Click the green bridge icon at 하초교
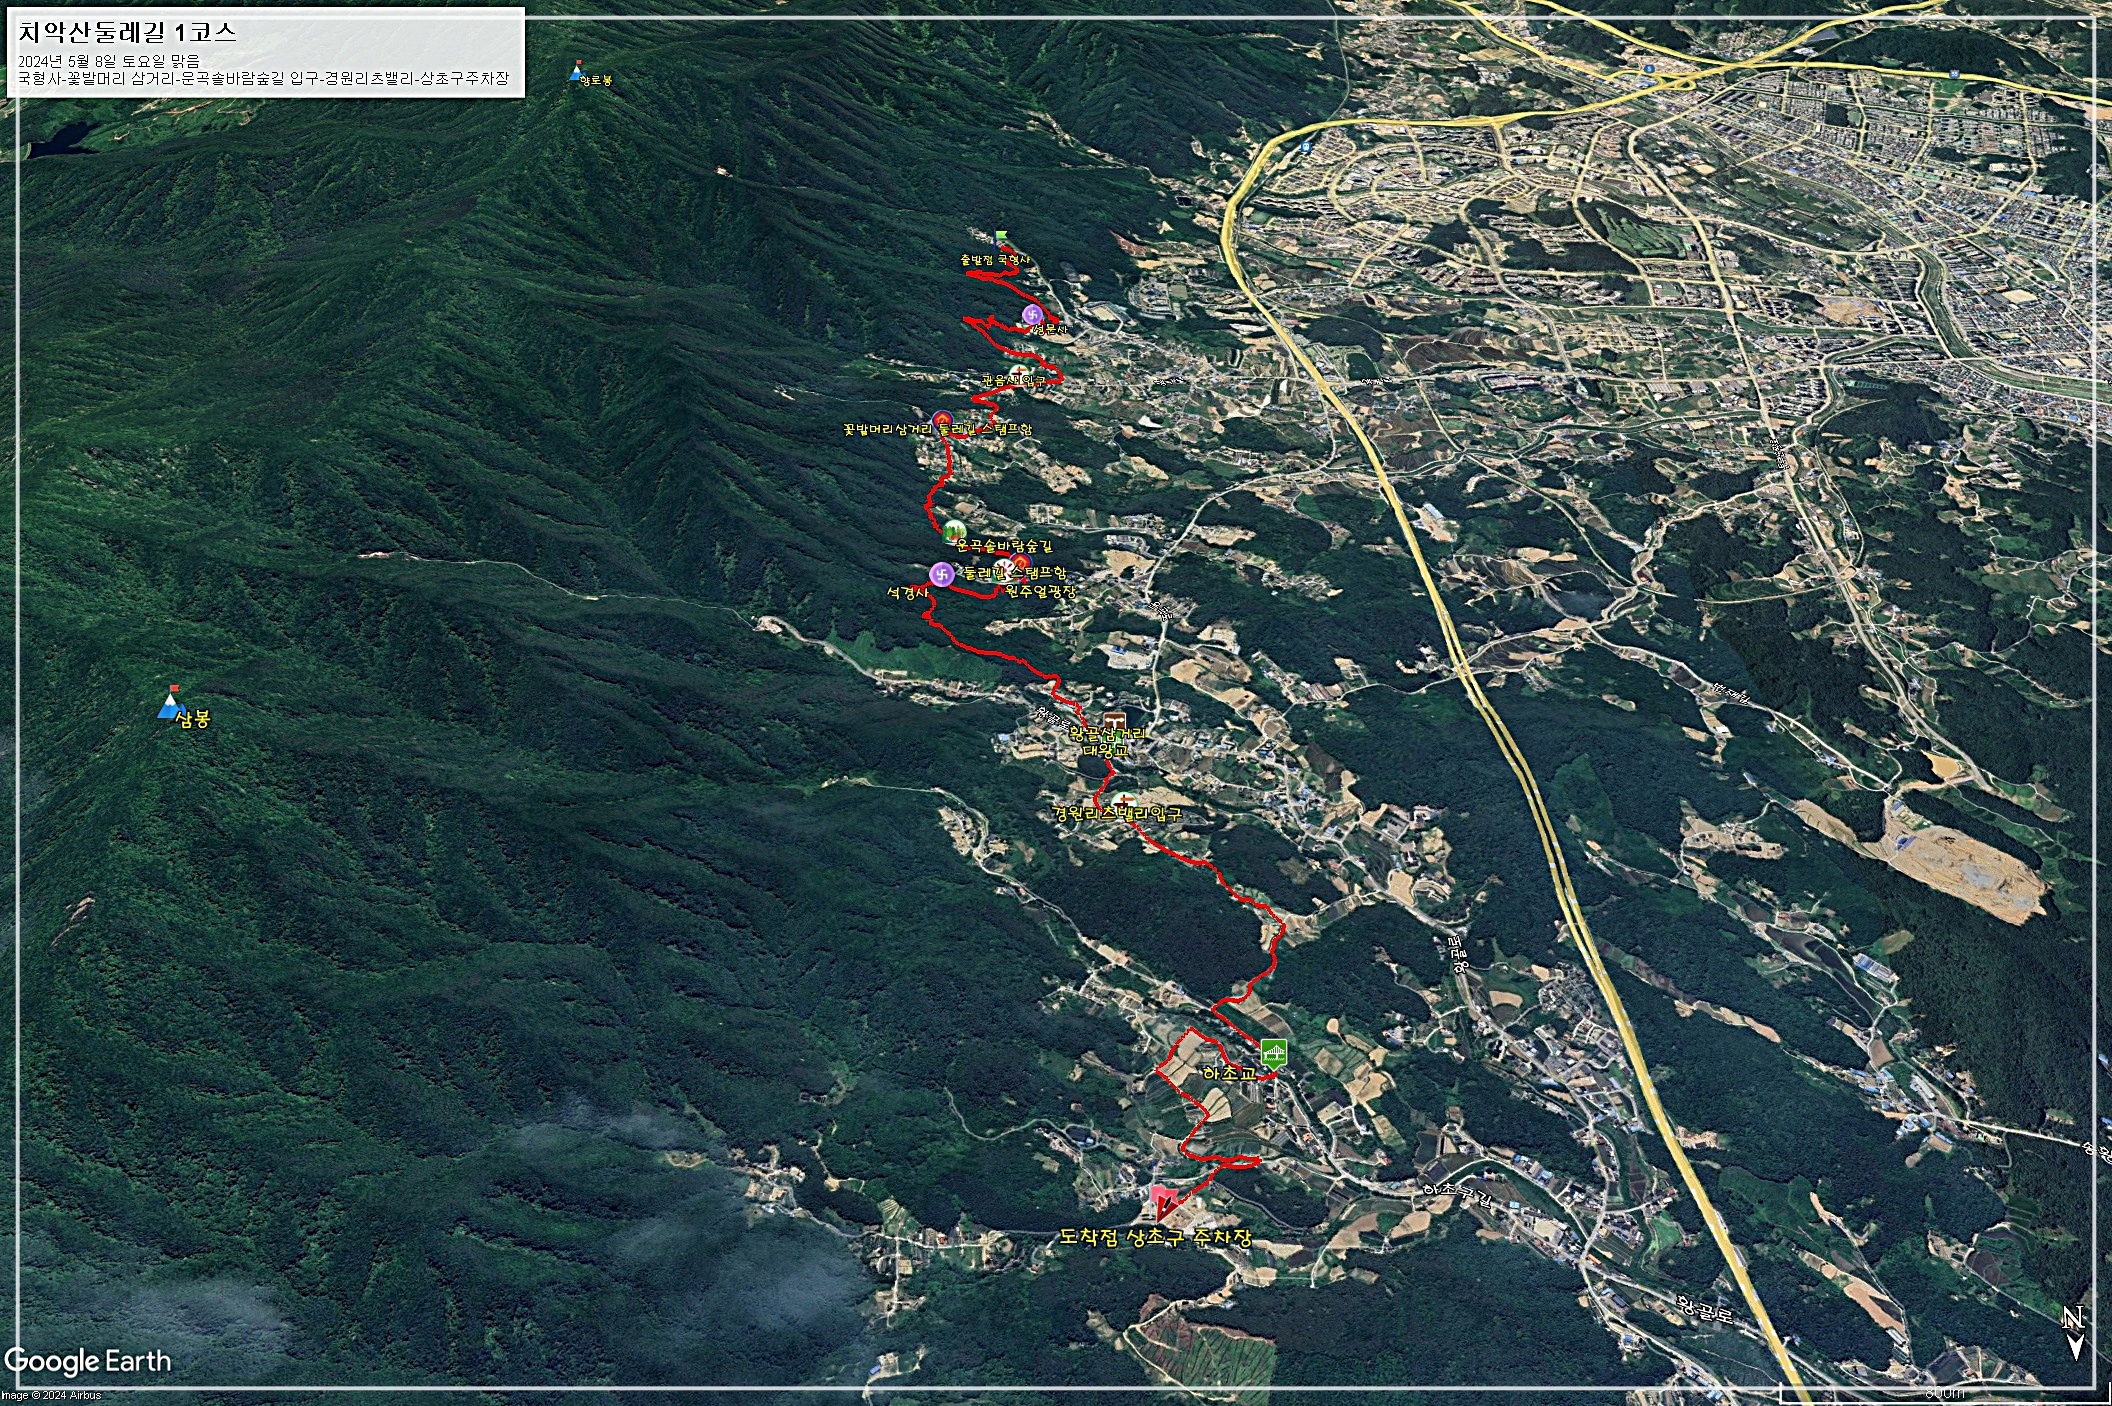The image size is (2112, 1406). pos(1273,1053)
